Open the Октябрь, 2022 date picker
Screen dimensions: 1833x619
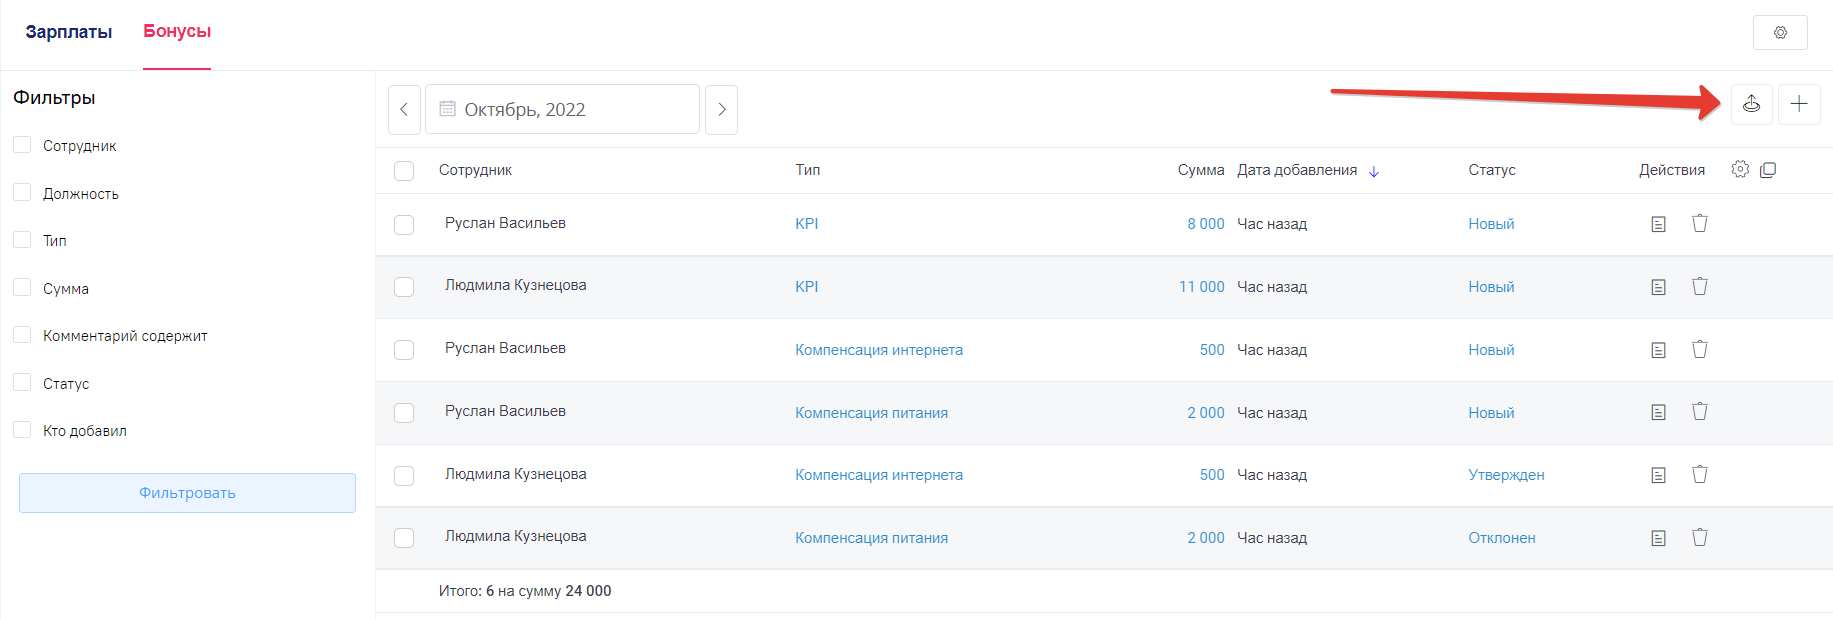click(561, 109)
